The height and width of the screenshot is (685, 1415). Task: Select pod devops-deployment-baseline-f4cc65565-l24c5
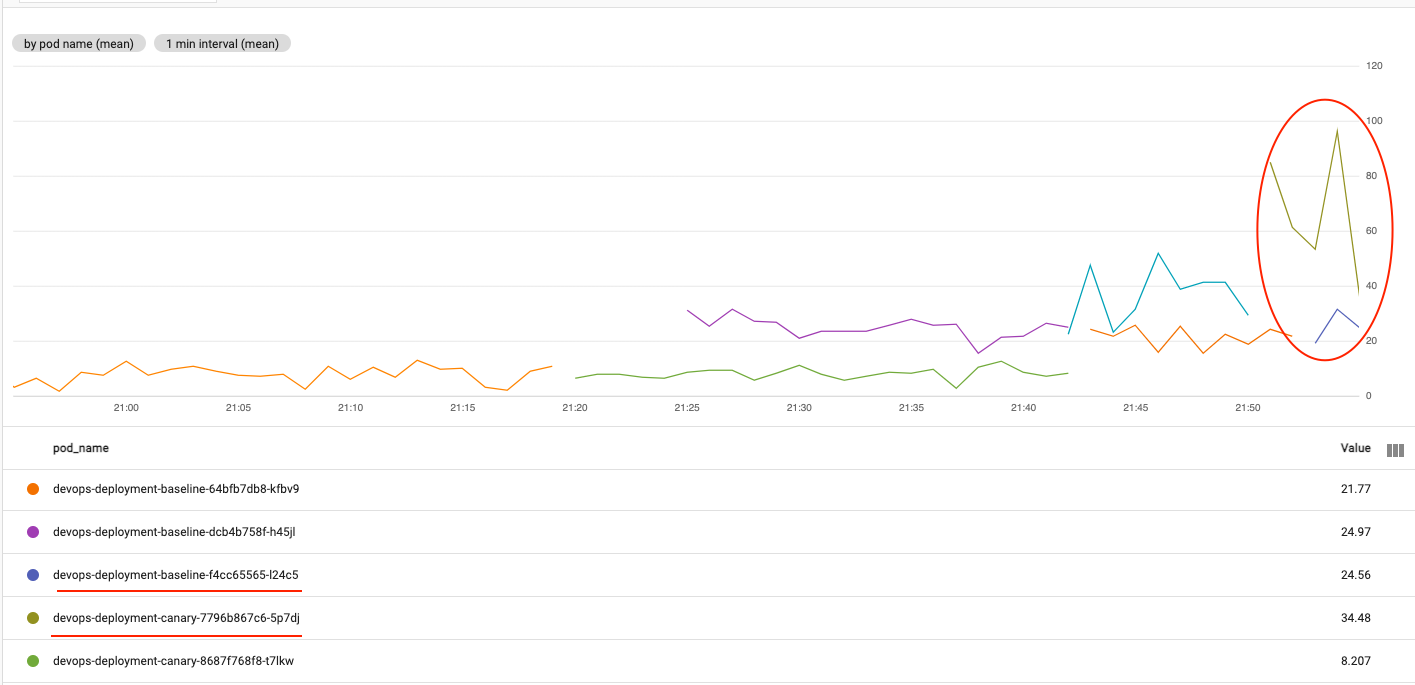coord(176,575)
